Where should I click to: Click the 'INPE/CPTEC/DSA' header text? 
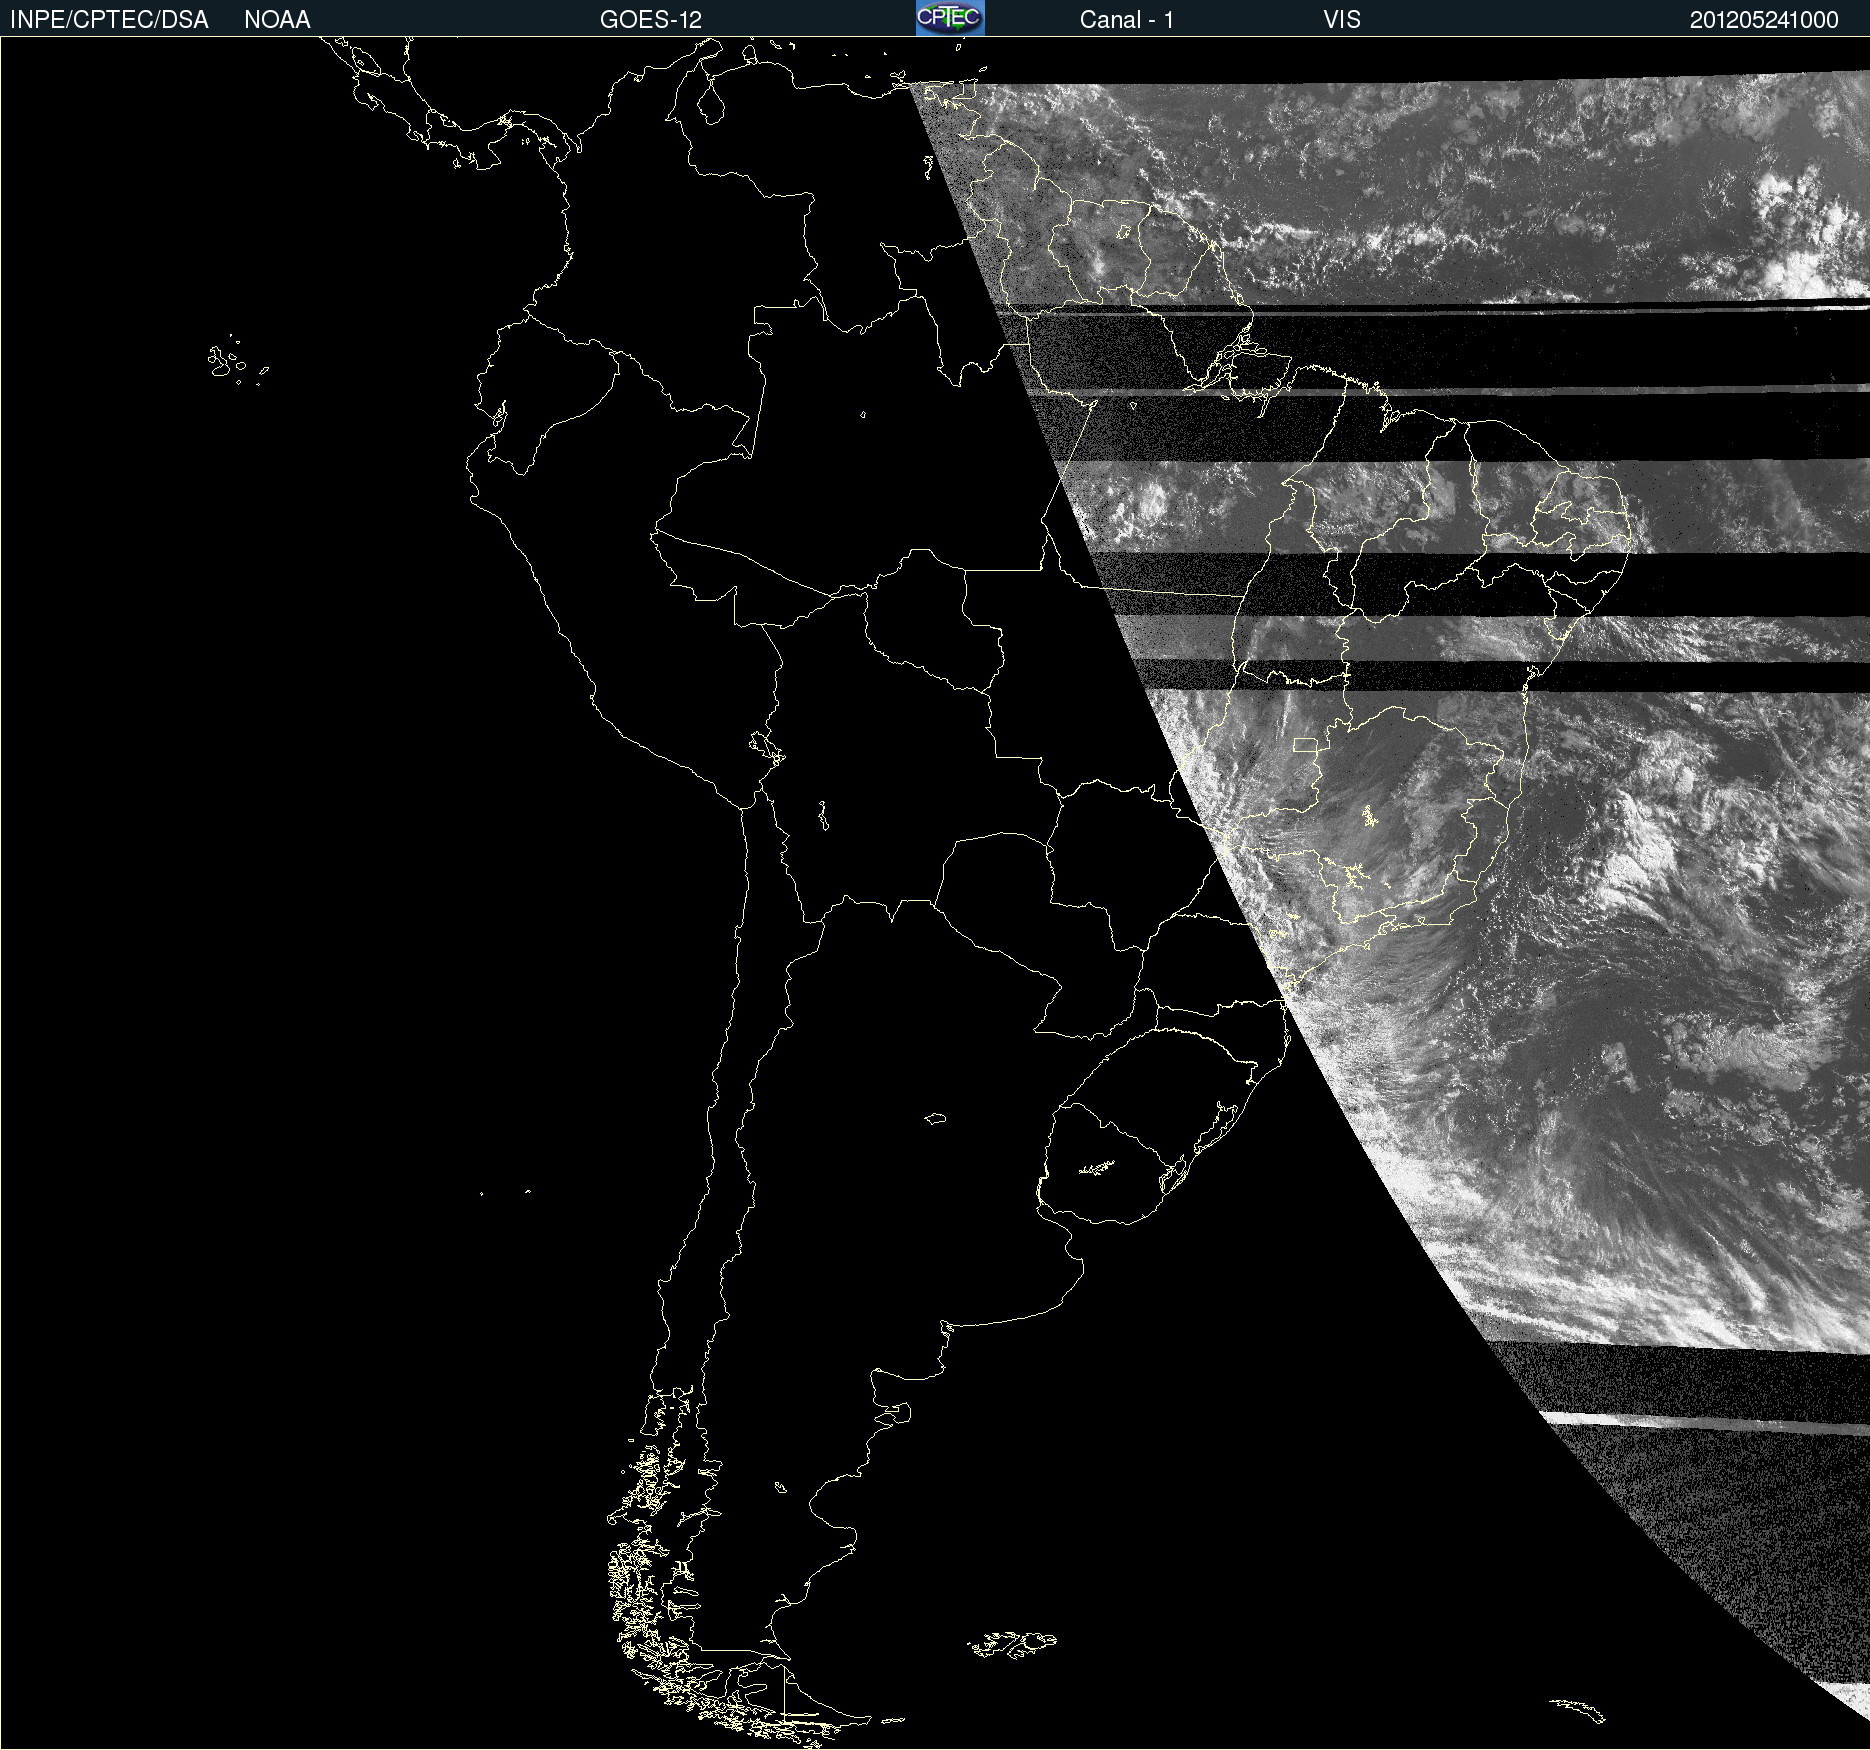(109, 20)
